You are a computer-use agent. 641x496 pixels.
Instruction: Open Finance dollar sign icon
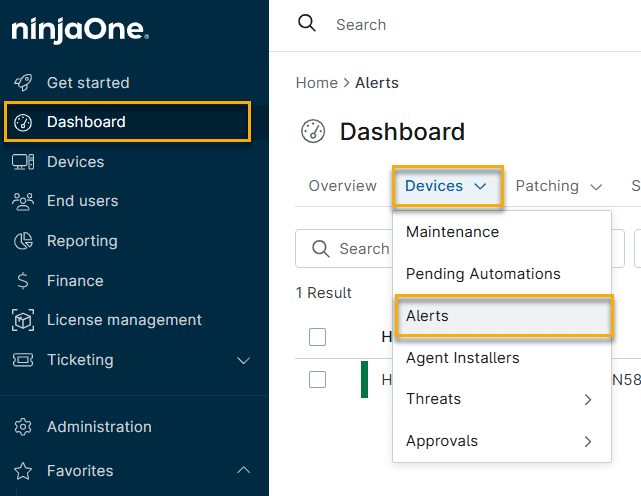tap(23, 281)
